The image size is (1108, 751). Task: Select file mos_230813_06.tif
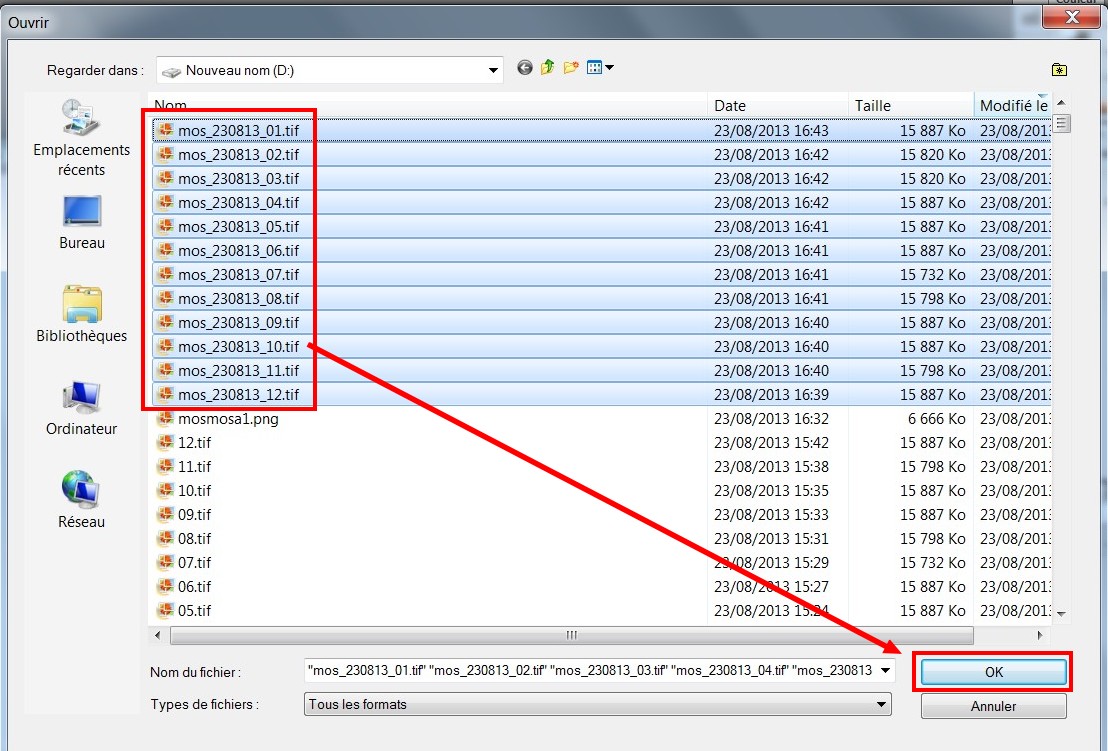click(238, 251)
